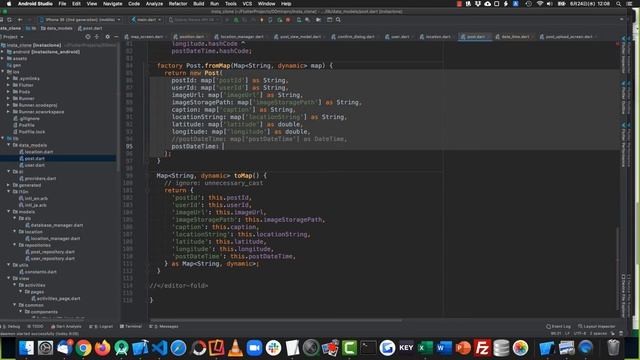Viewport: 640px width, 360px height.
Task: Select user.dart under data_models
Action: point(34,165)
